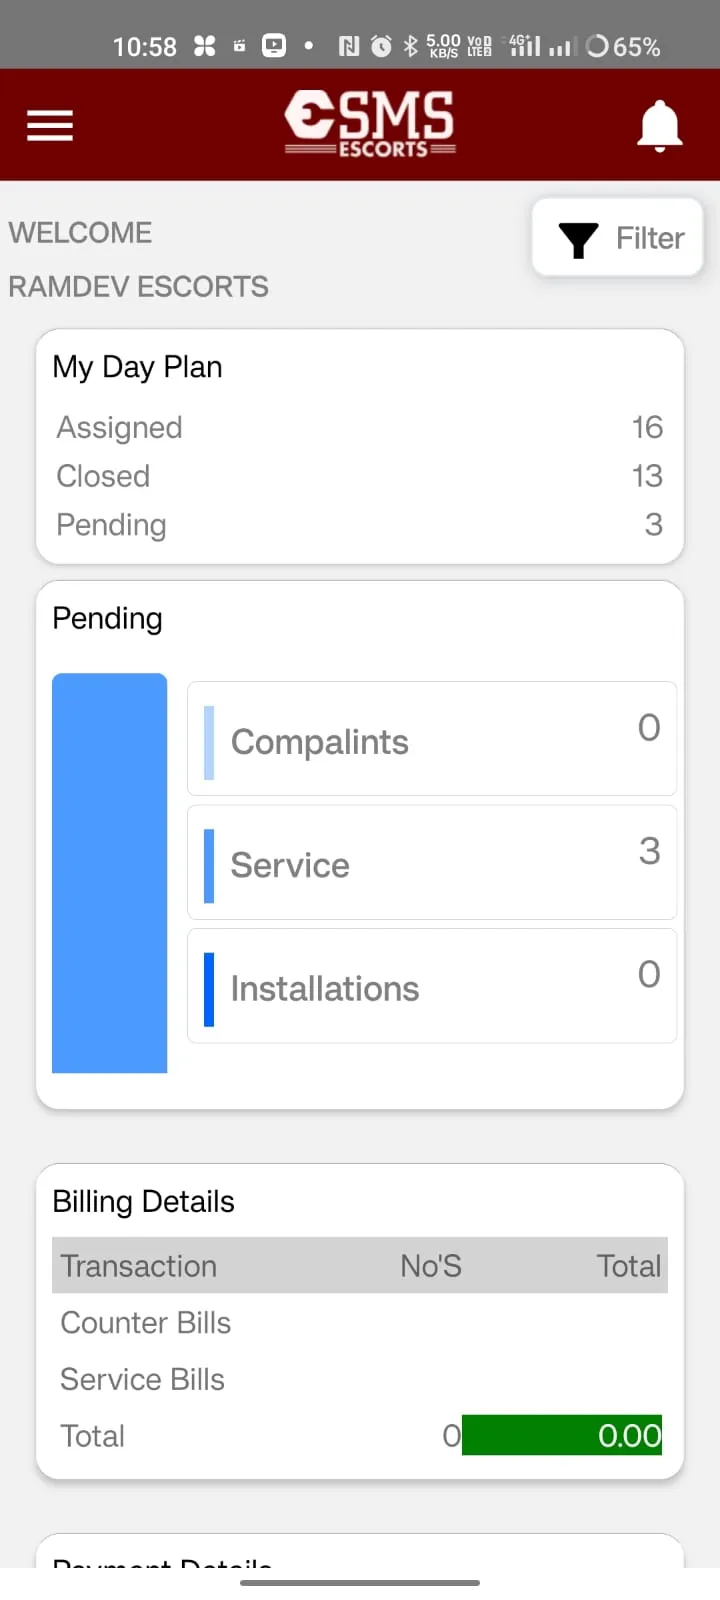Tap the battery indicator icon
The height and width of the screenshot is (1600, 720).
point(597,46)
